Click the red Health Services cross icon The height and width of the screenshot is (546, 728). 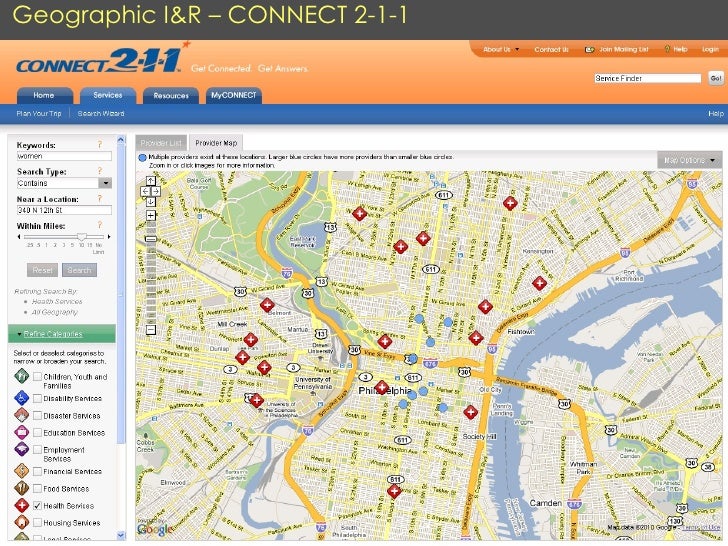[x=21, y=505]
